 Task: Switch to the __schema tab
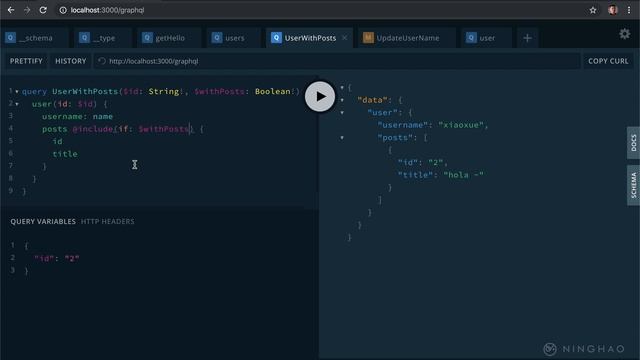(x=33, y=38)
